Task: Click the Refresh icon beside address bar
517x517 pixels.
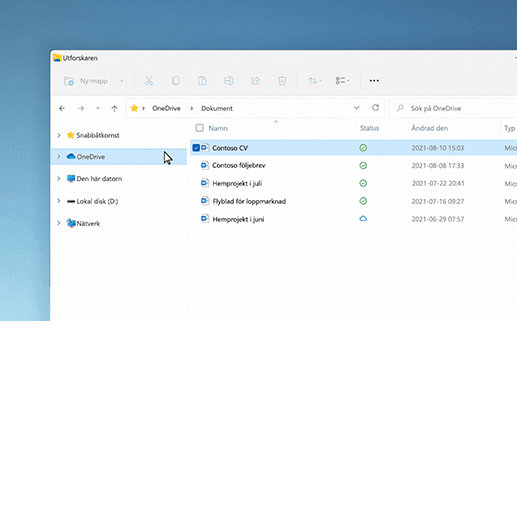Action: (x=376, y=108)
